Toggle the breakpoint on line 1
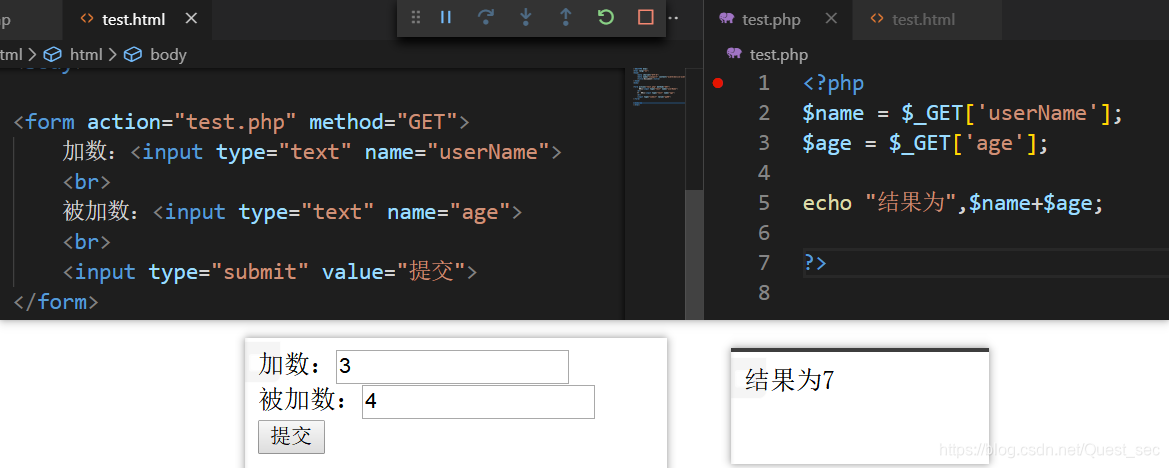Viewport: 1169px width, 468px height. (718, 83)
